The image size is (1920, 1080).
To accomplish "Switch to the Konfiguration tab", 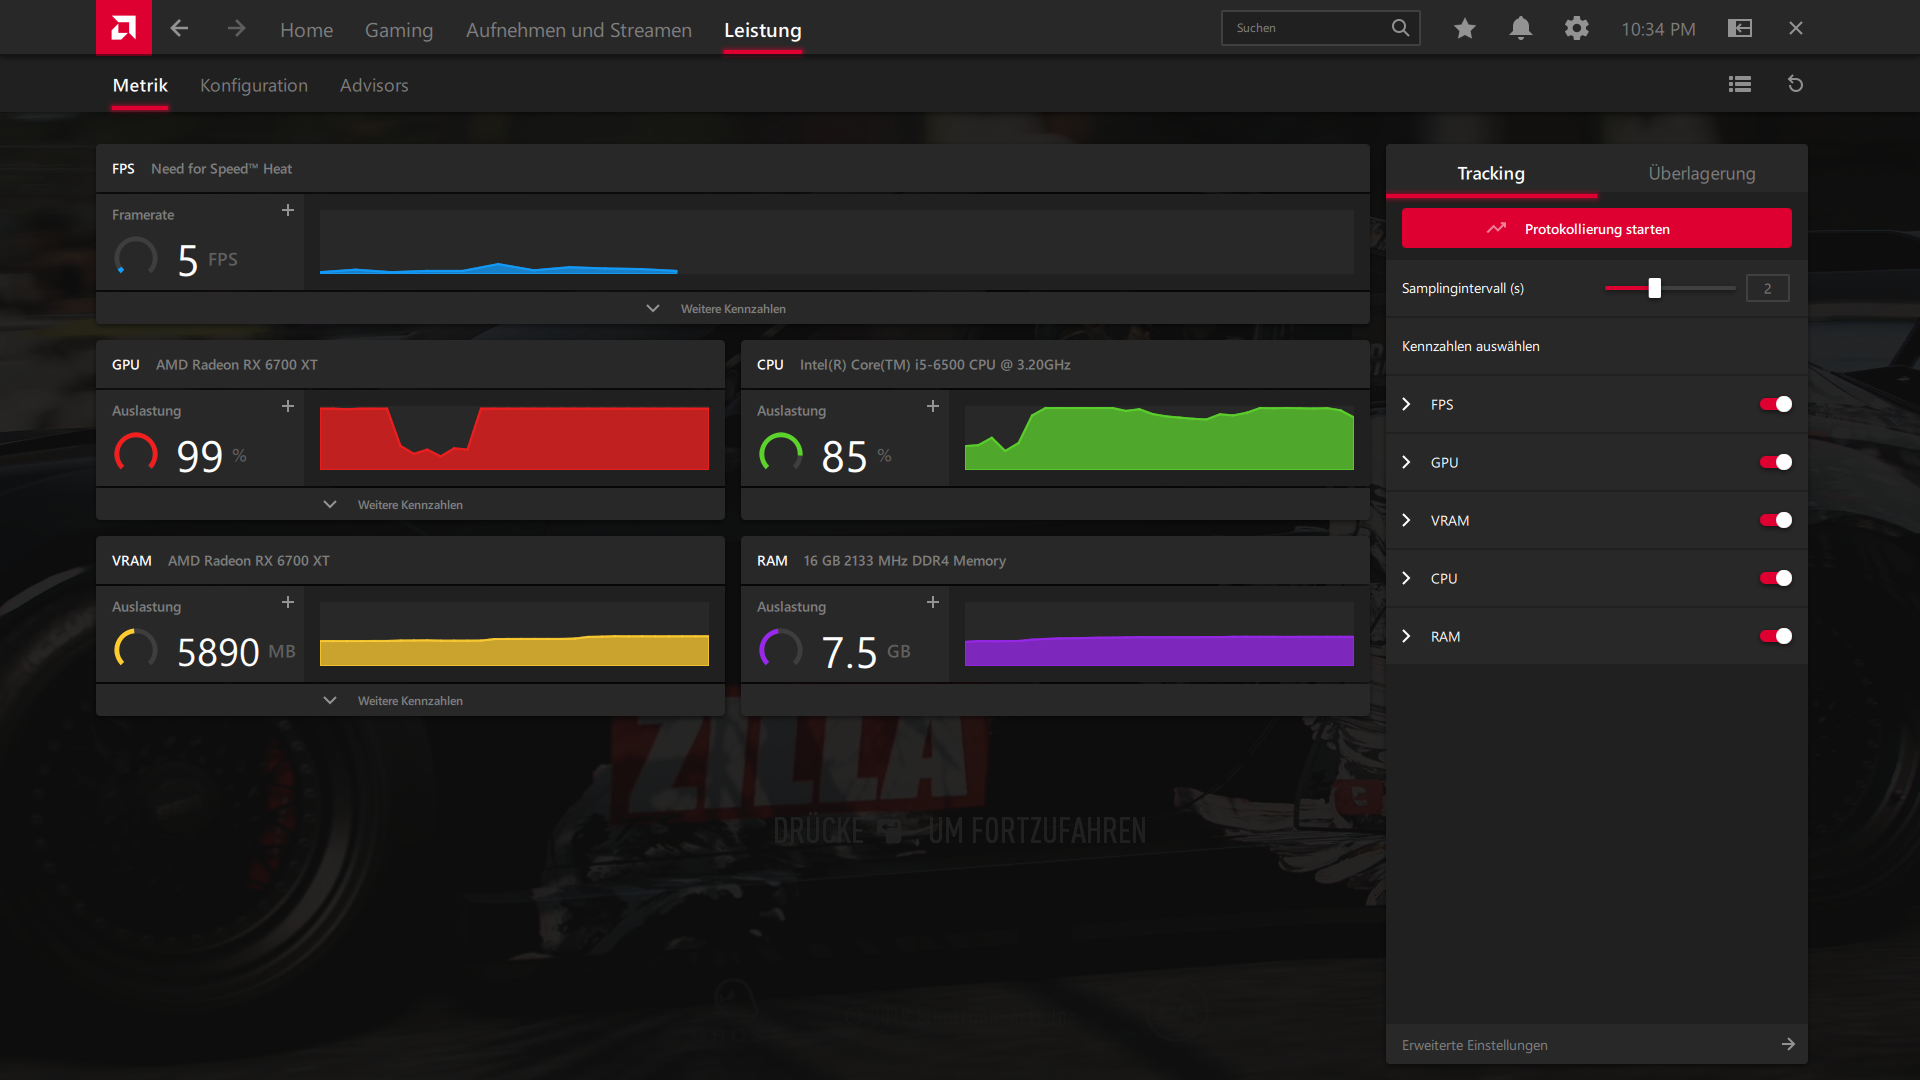I will click(x=253, y=85).
